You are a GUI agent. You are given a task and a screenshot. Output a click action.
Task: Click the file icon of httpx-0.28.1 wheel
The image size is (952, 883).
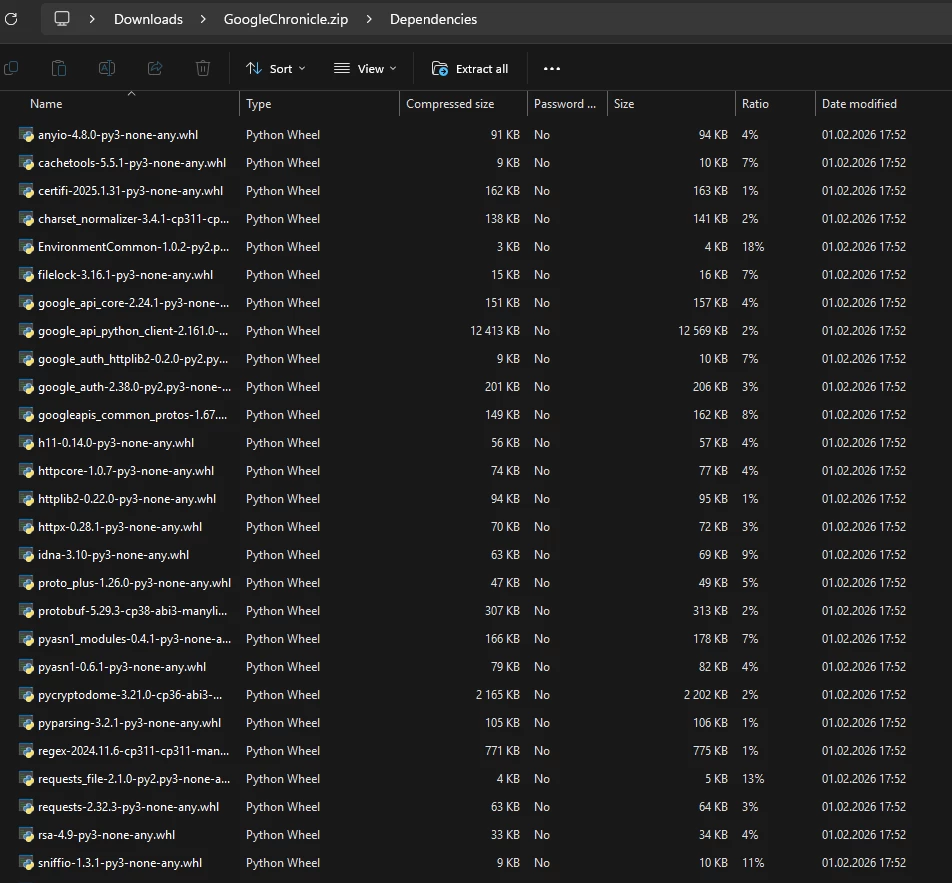tap(26, 527)
